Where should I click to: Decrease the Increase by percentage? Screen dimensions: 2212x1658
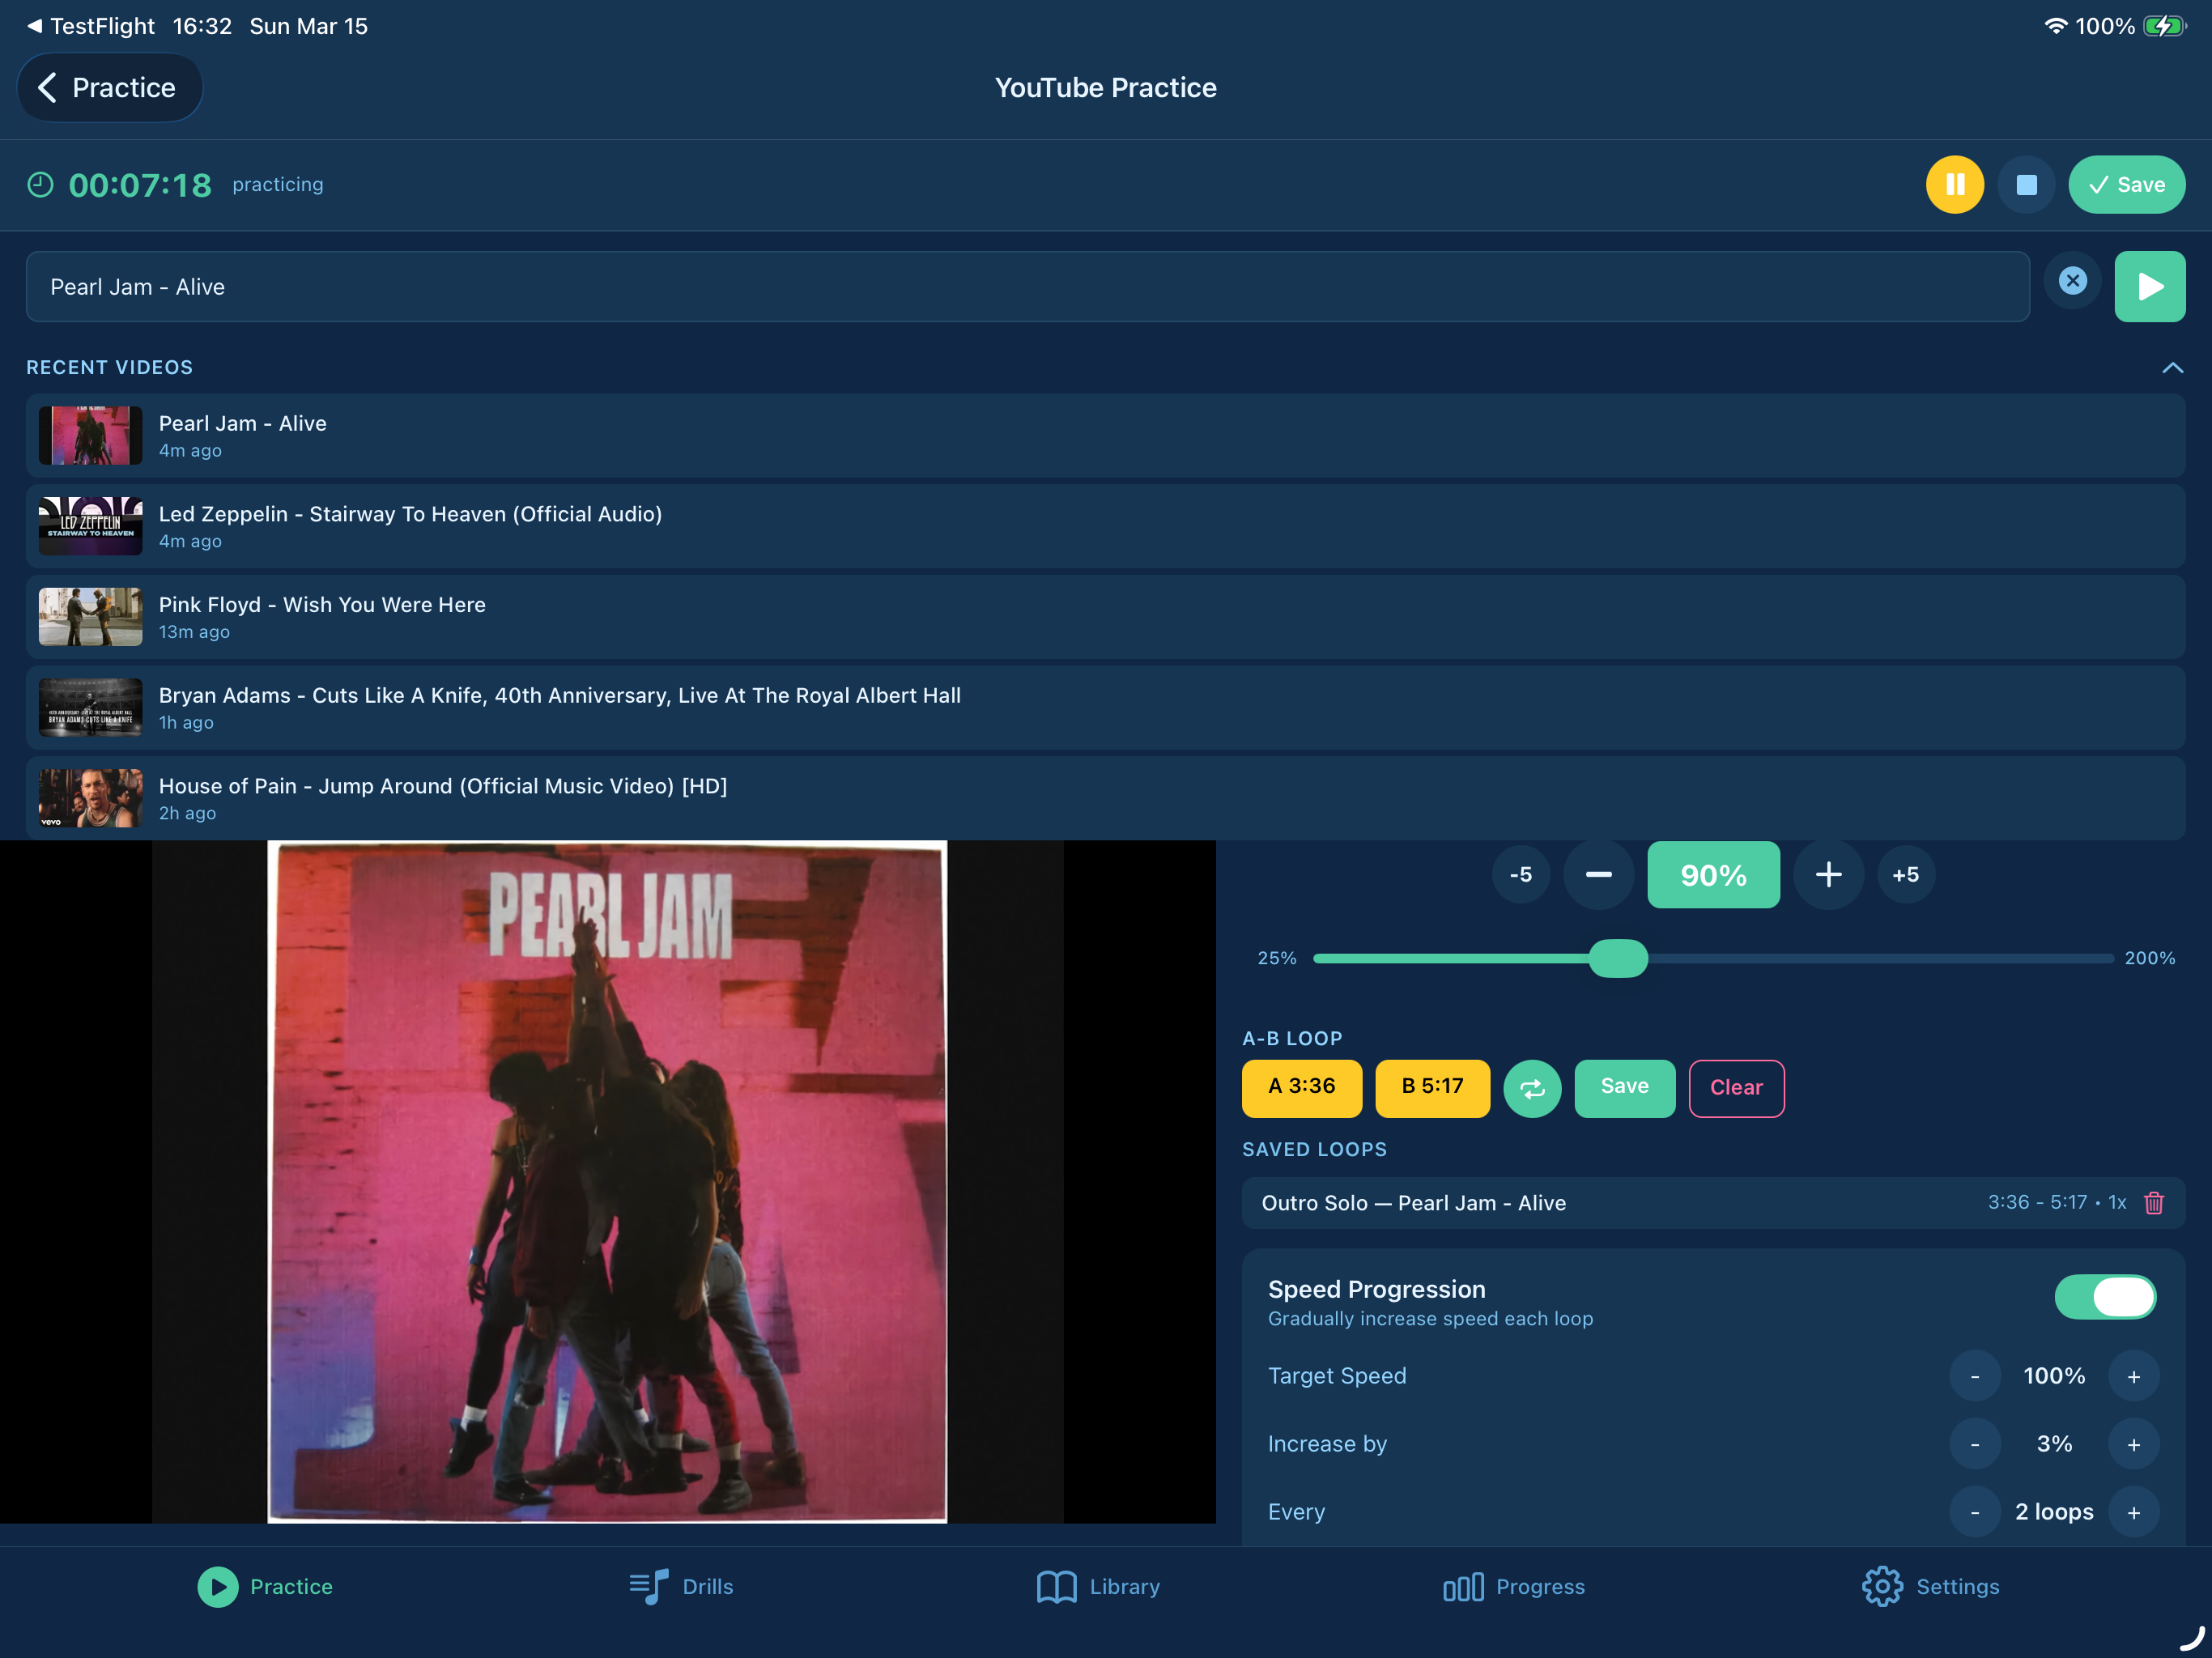(1974, 1445)
